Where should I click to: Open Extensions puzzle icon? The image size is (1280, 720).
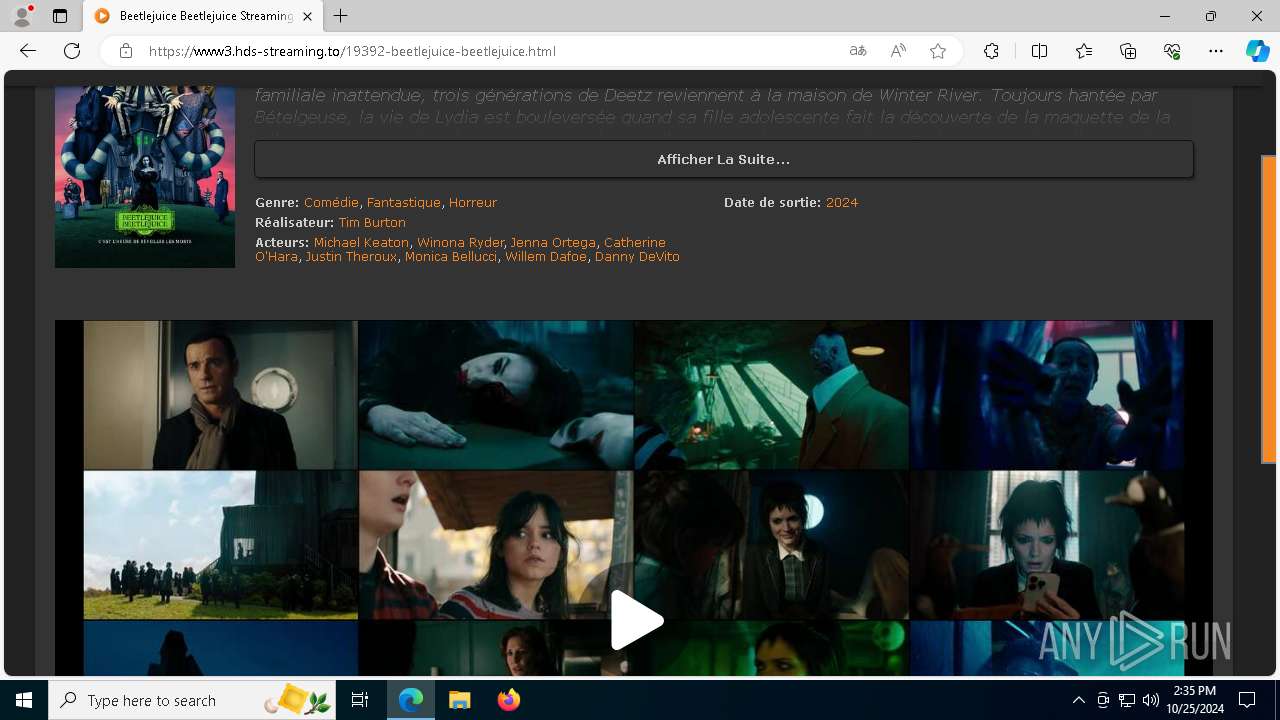(991, 51)
